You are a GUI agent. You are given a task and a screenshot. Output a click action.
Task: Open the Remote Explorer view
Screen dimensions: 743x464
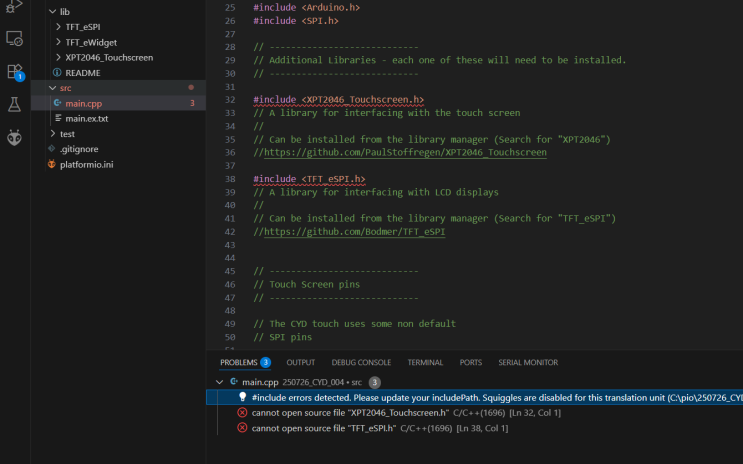click(14, 38)
